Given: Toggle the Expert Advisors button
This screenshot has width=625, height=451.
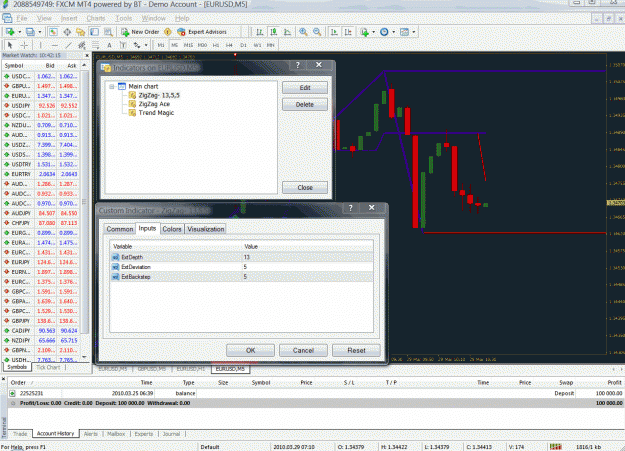Looking at the screenshot, I should pyautogui.click(x=202, y=32).
